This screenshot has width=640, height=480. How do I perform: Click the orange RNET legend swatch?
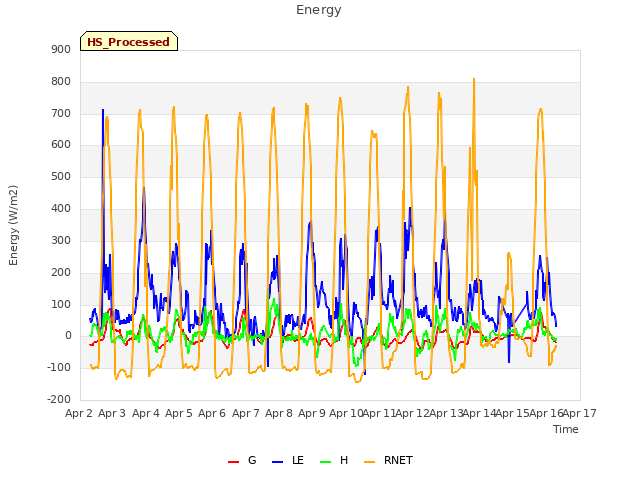[369, 461]
